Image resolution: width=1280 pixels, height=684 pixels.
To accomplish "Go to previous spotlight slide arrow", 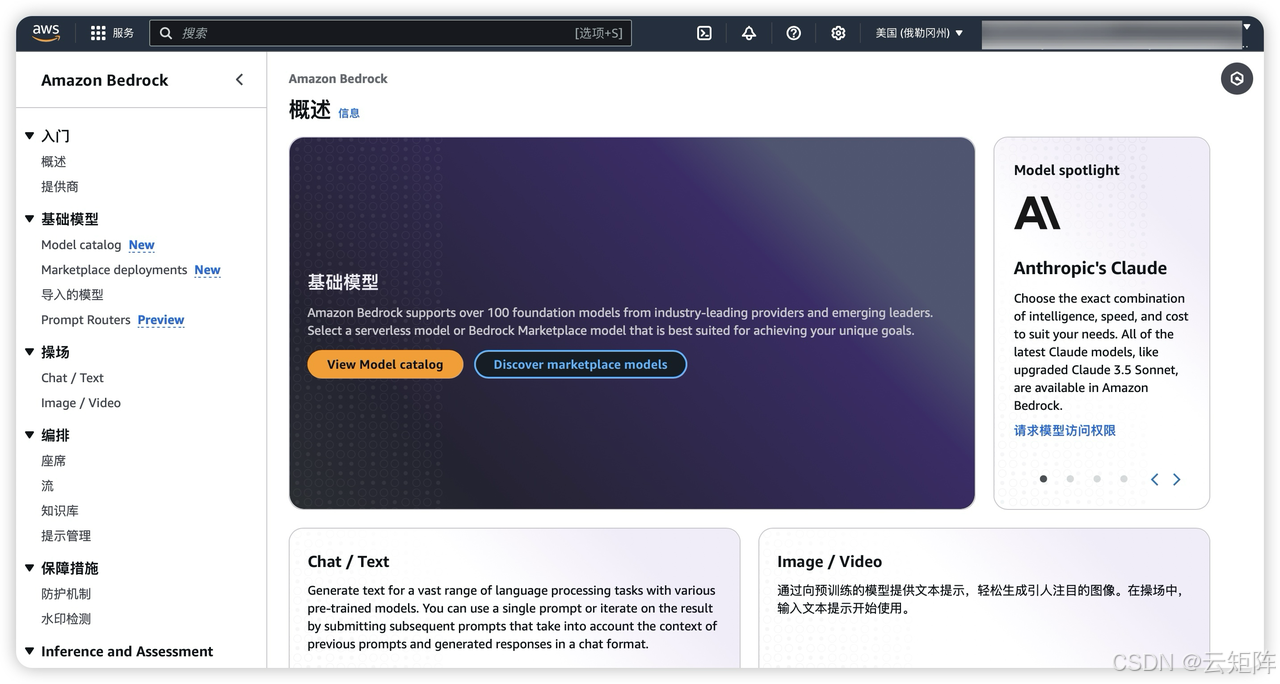I will point(1154,479).
